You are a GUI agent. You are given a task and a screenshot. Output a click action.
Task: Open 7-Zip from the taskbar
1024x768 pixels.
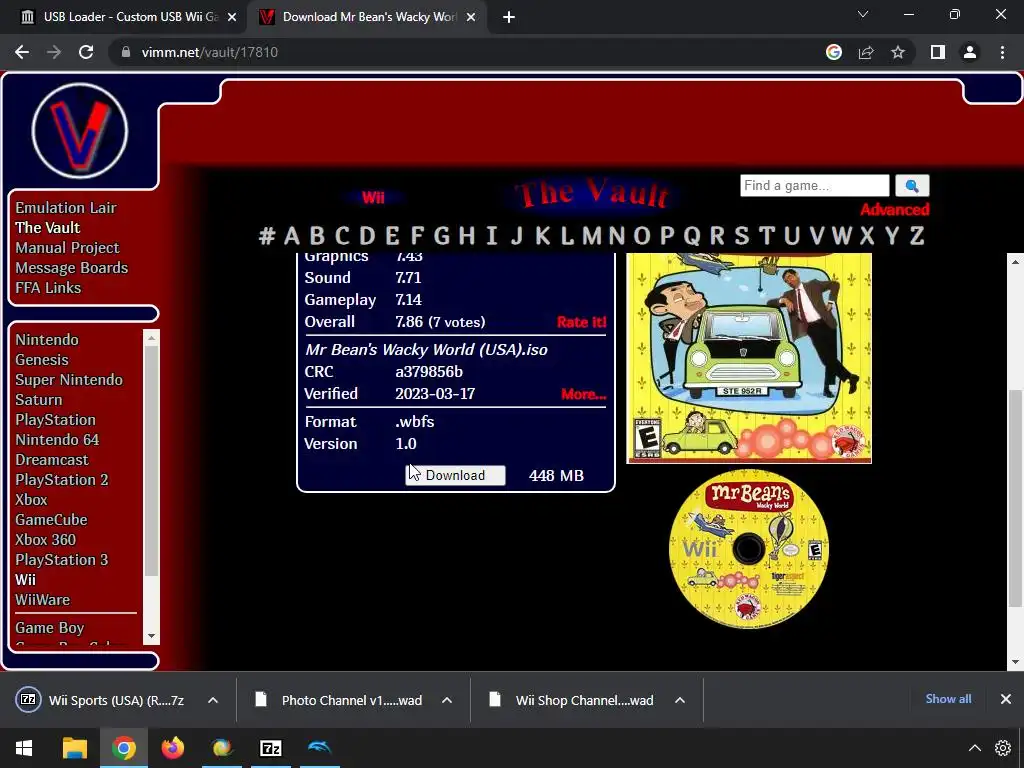pos(270,748)
